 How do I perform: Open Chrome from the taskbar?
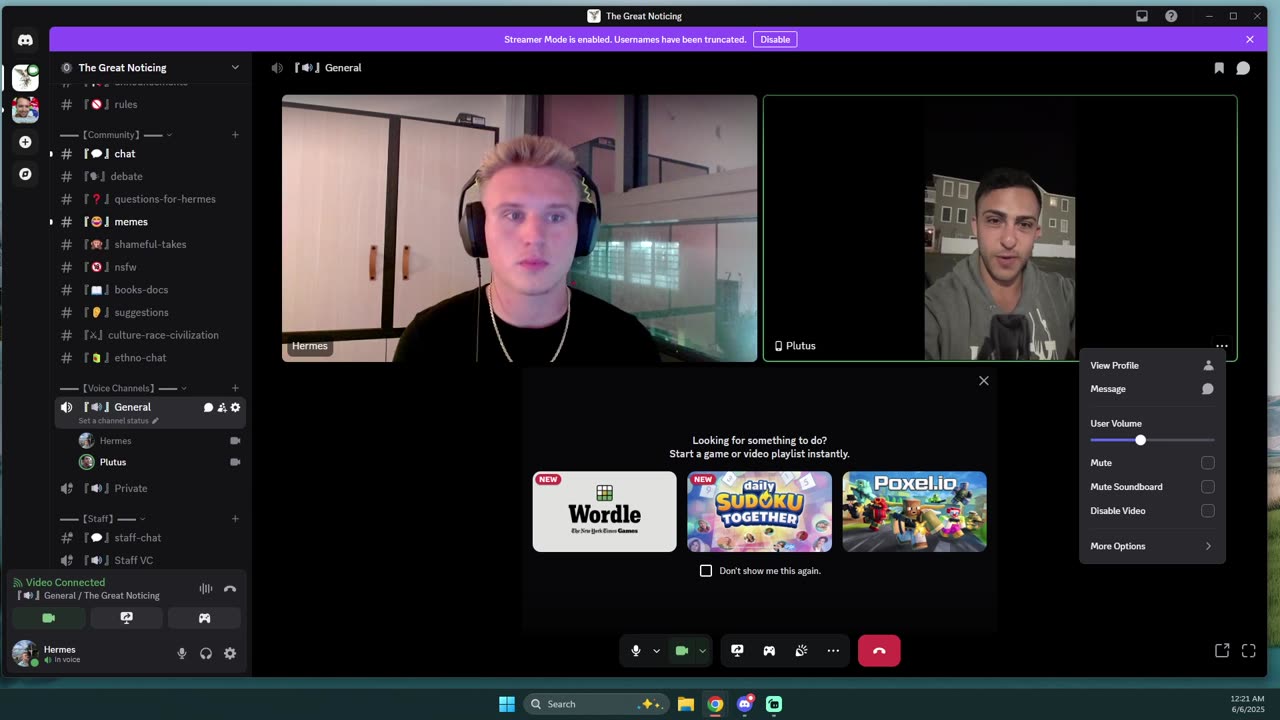715,704
